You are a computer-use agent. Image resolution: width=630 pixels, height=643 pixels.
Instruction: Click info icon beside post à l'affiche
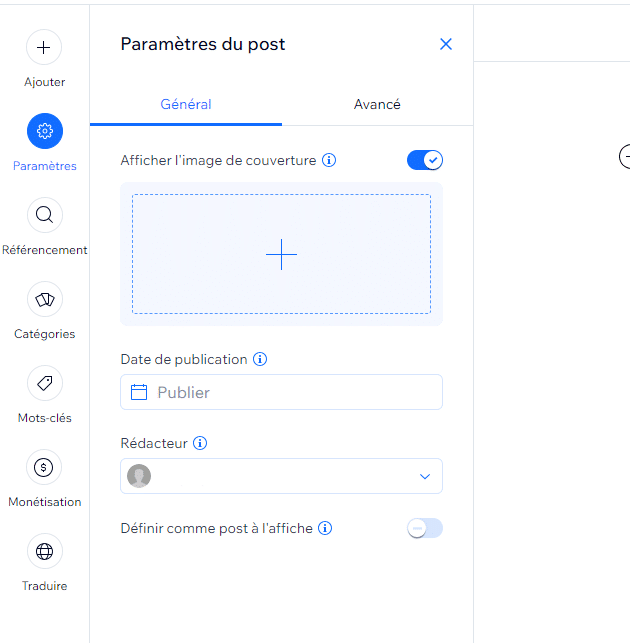325,528
